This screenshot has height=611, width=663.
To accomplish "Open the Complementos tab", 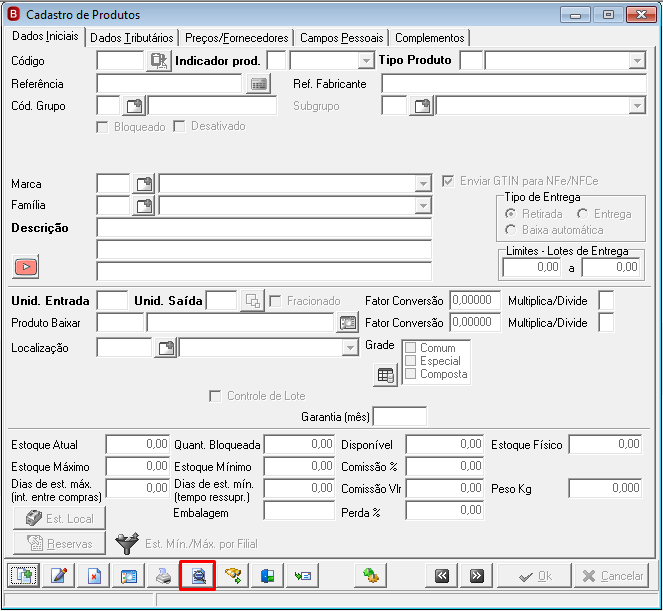I will tap(430, 38).
